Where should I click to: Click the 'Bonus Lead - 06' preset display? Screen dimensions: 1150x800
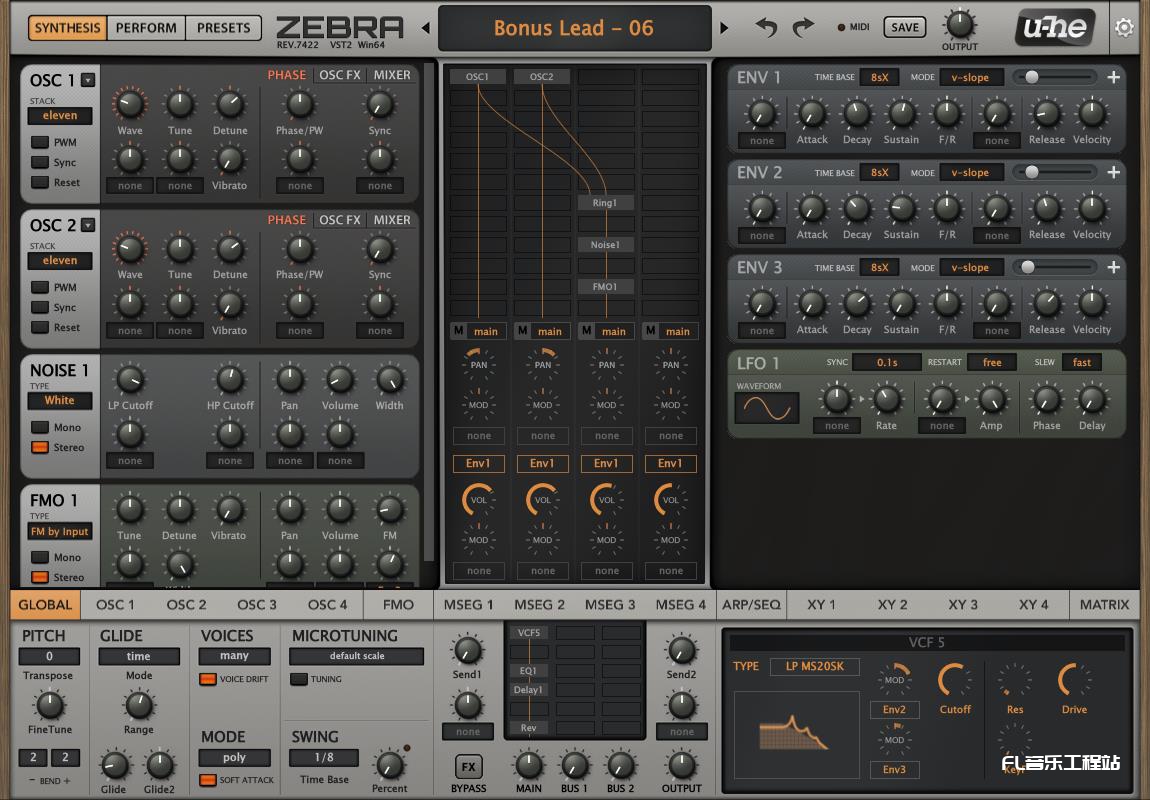[574, 28]
